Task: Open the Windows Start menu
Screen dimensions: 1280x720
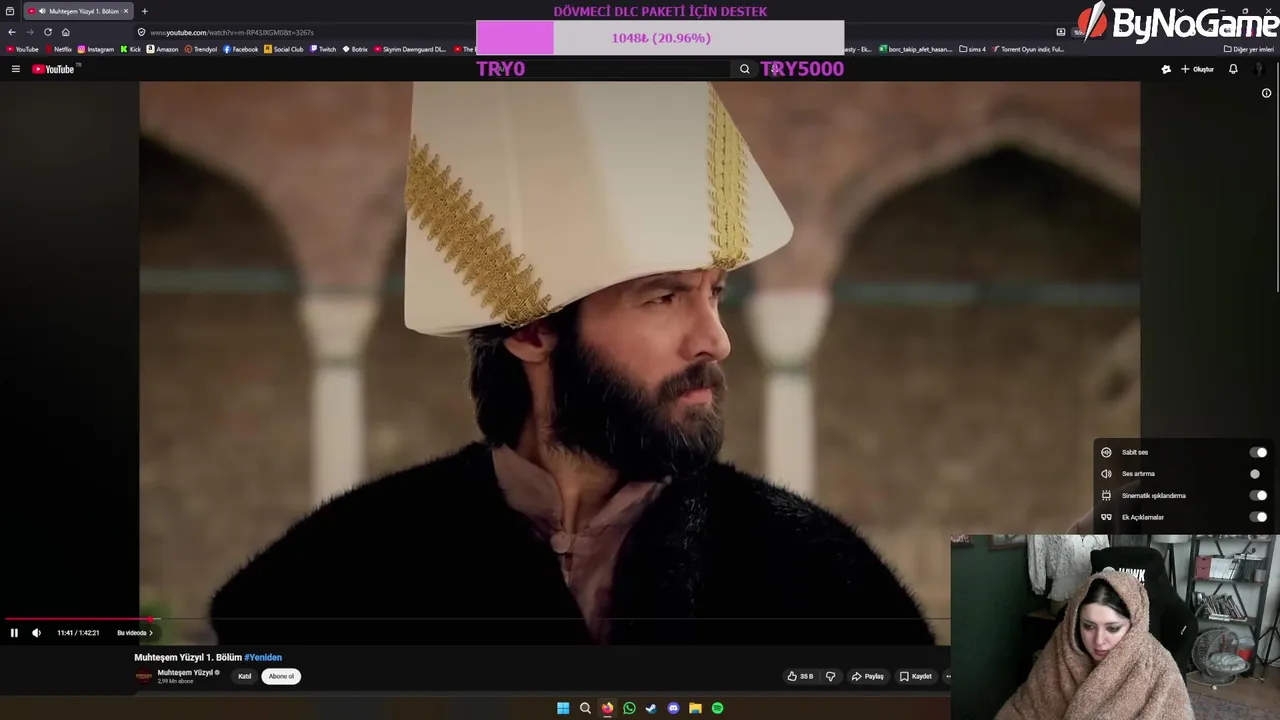Action: (x=563, y=708)
